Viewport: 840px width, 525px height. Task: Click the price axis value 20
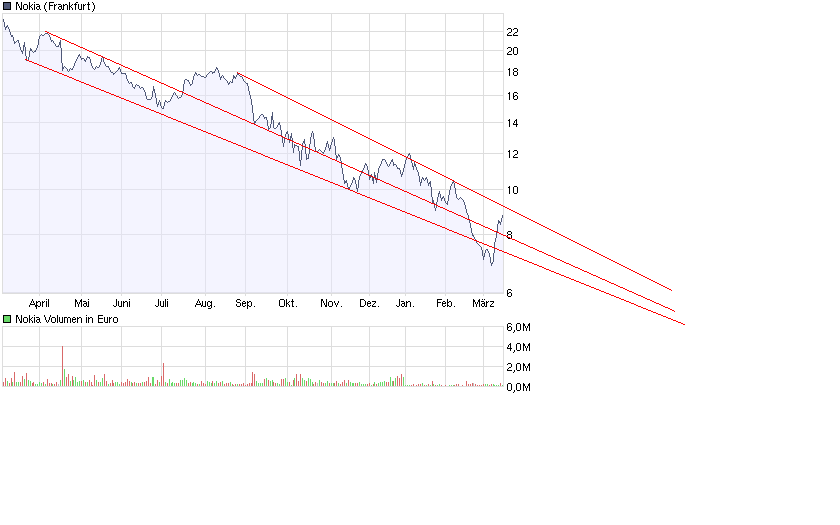coord(512,51)
